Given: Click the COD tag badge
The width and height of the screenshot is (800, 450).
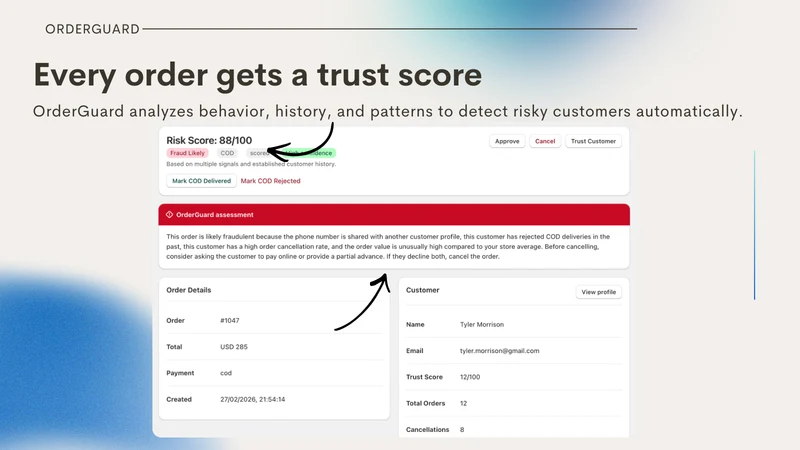Looking at the screenshot, I should 227,153.
